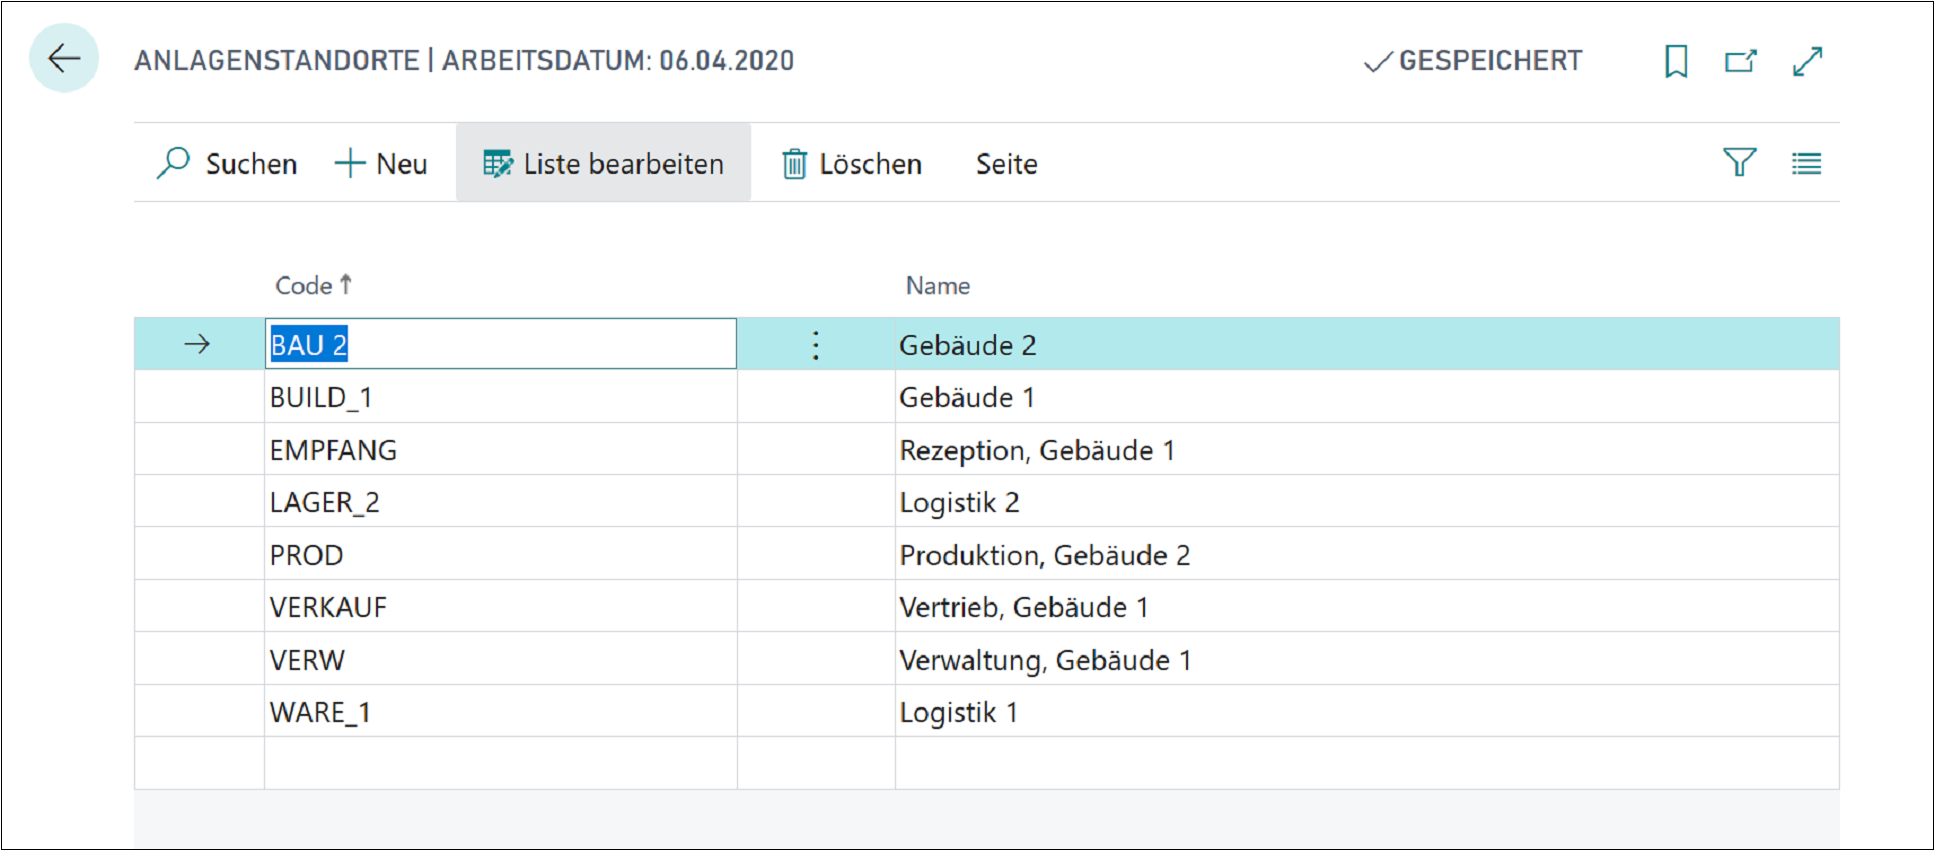Click the GESPEICHERT saved status indicator
This screenshot has width=1934, height=850.
pos(1472,61)
